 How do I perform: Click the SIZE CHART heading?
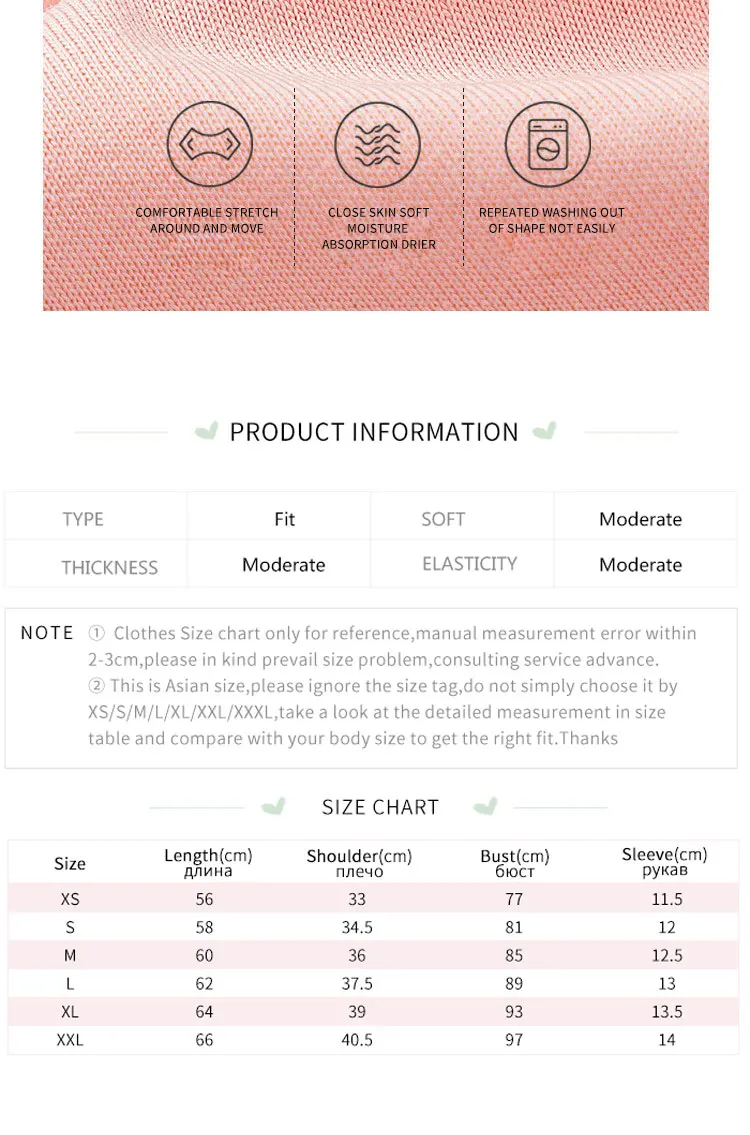[x=380, y=807]
